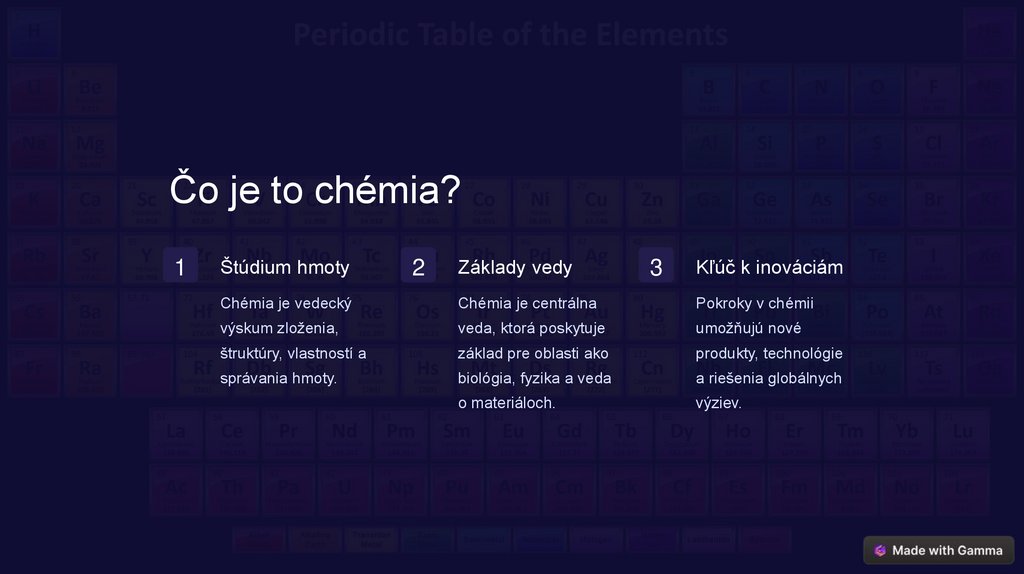
Task: Click the Periodic Table of the Elements title
Action: pyautogui.click(x=510, y=35)
